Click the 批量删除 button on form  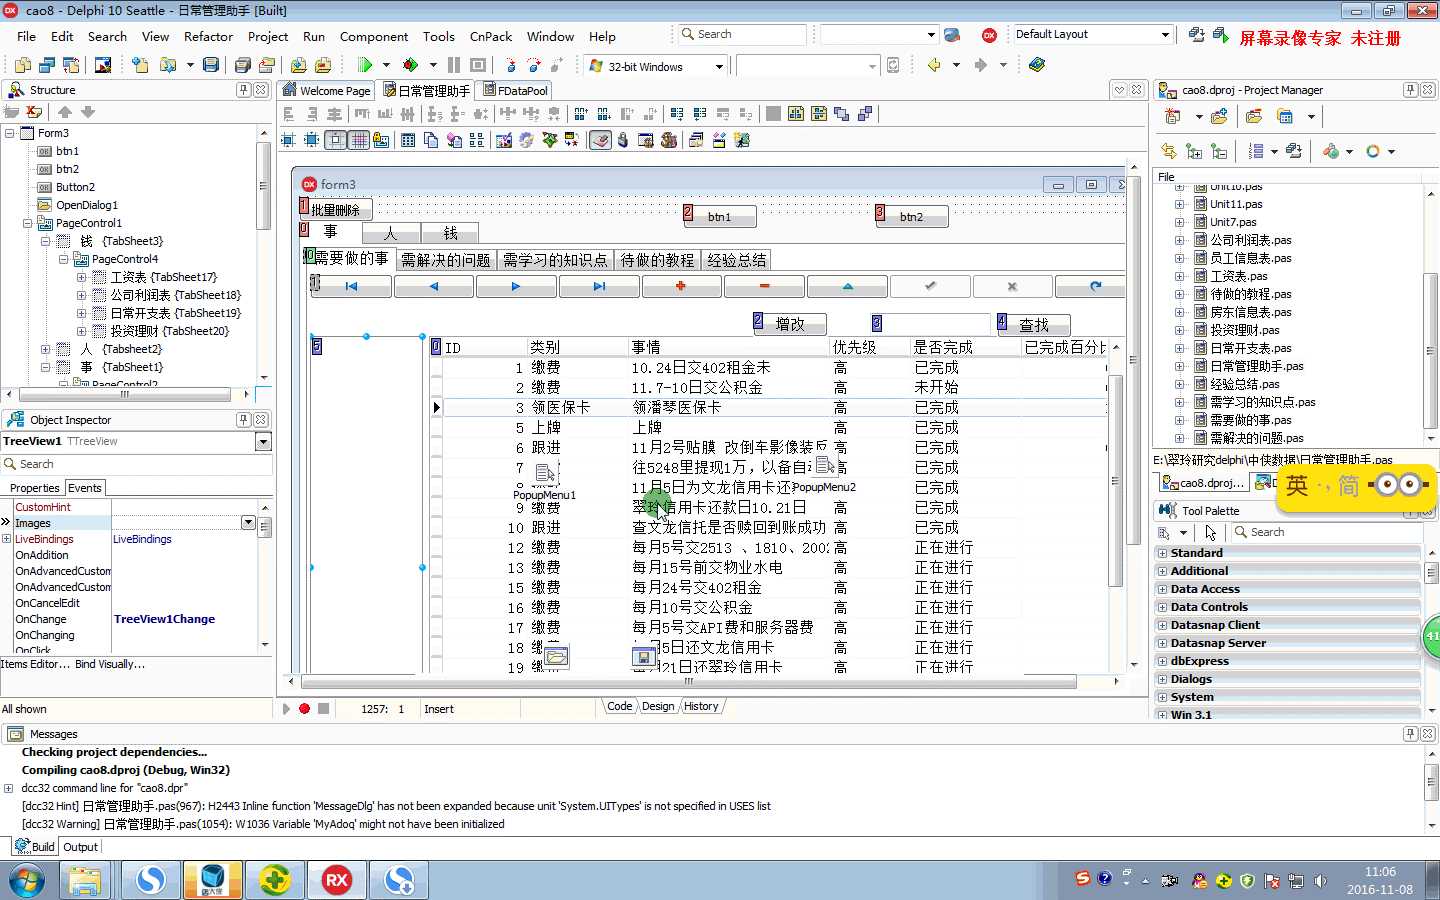pos(336,210)
